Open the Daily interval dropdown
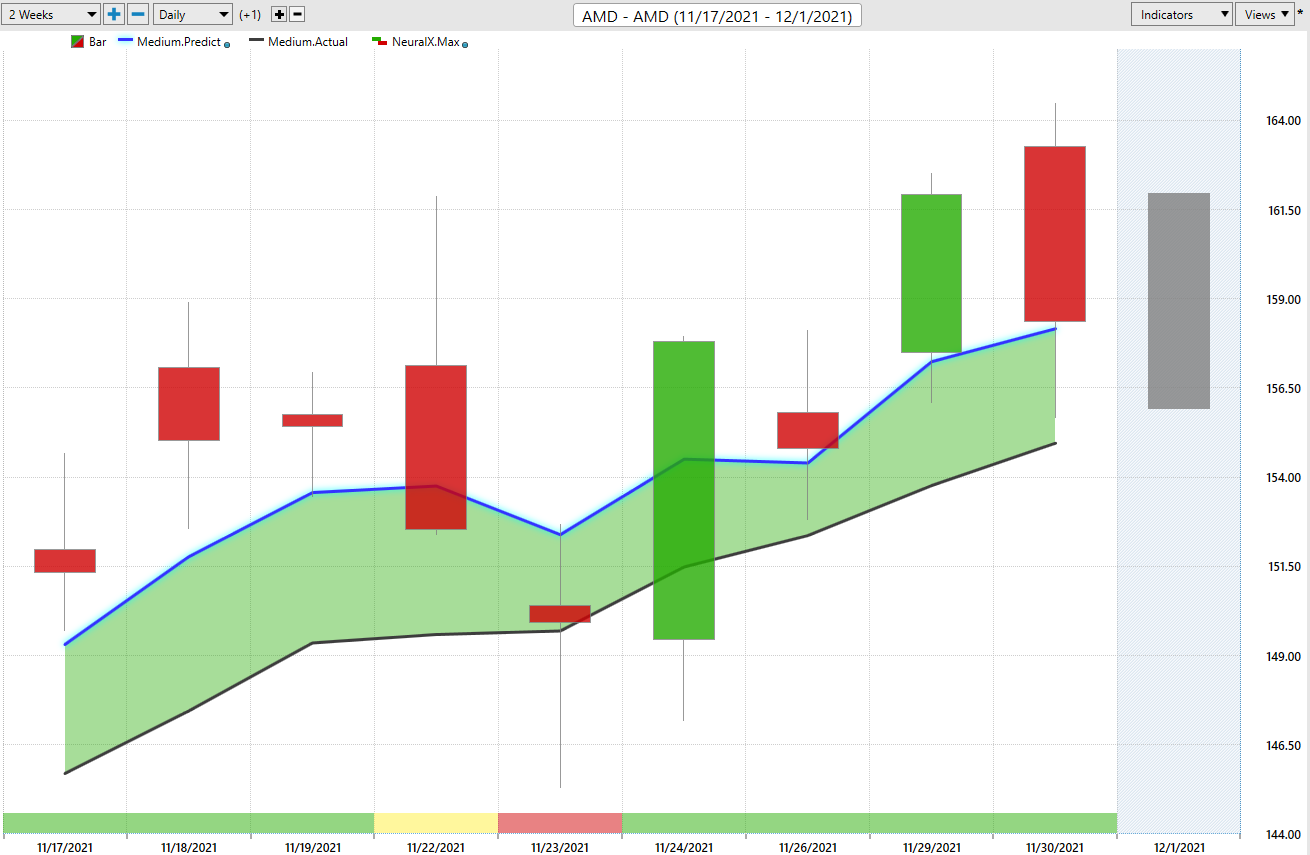This screenshot has height=855, width=1310. click(193, 14)
